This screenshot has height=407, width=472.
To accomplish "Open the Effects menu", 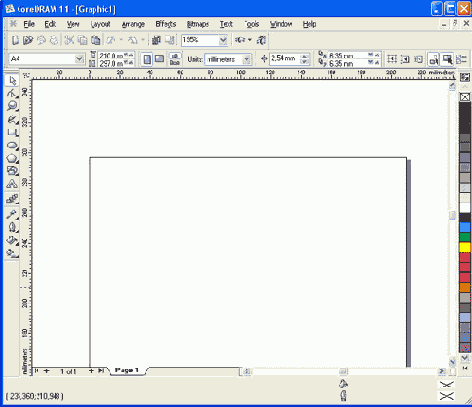I will [x=166, y=24].
